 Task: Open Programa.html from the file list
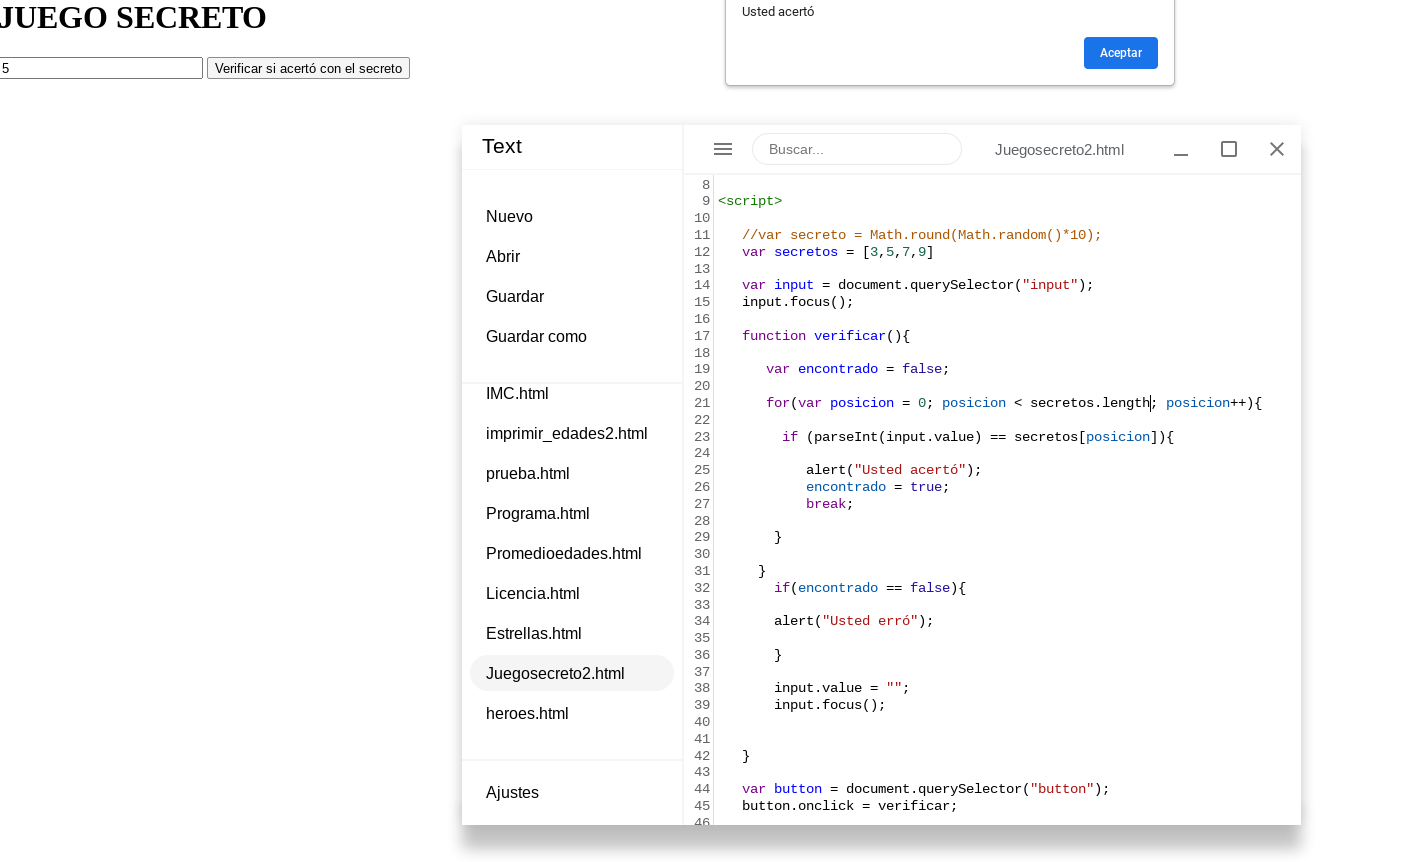[537, 513]
